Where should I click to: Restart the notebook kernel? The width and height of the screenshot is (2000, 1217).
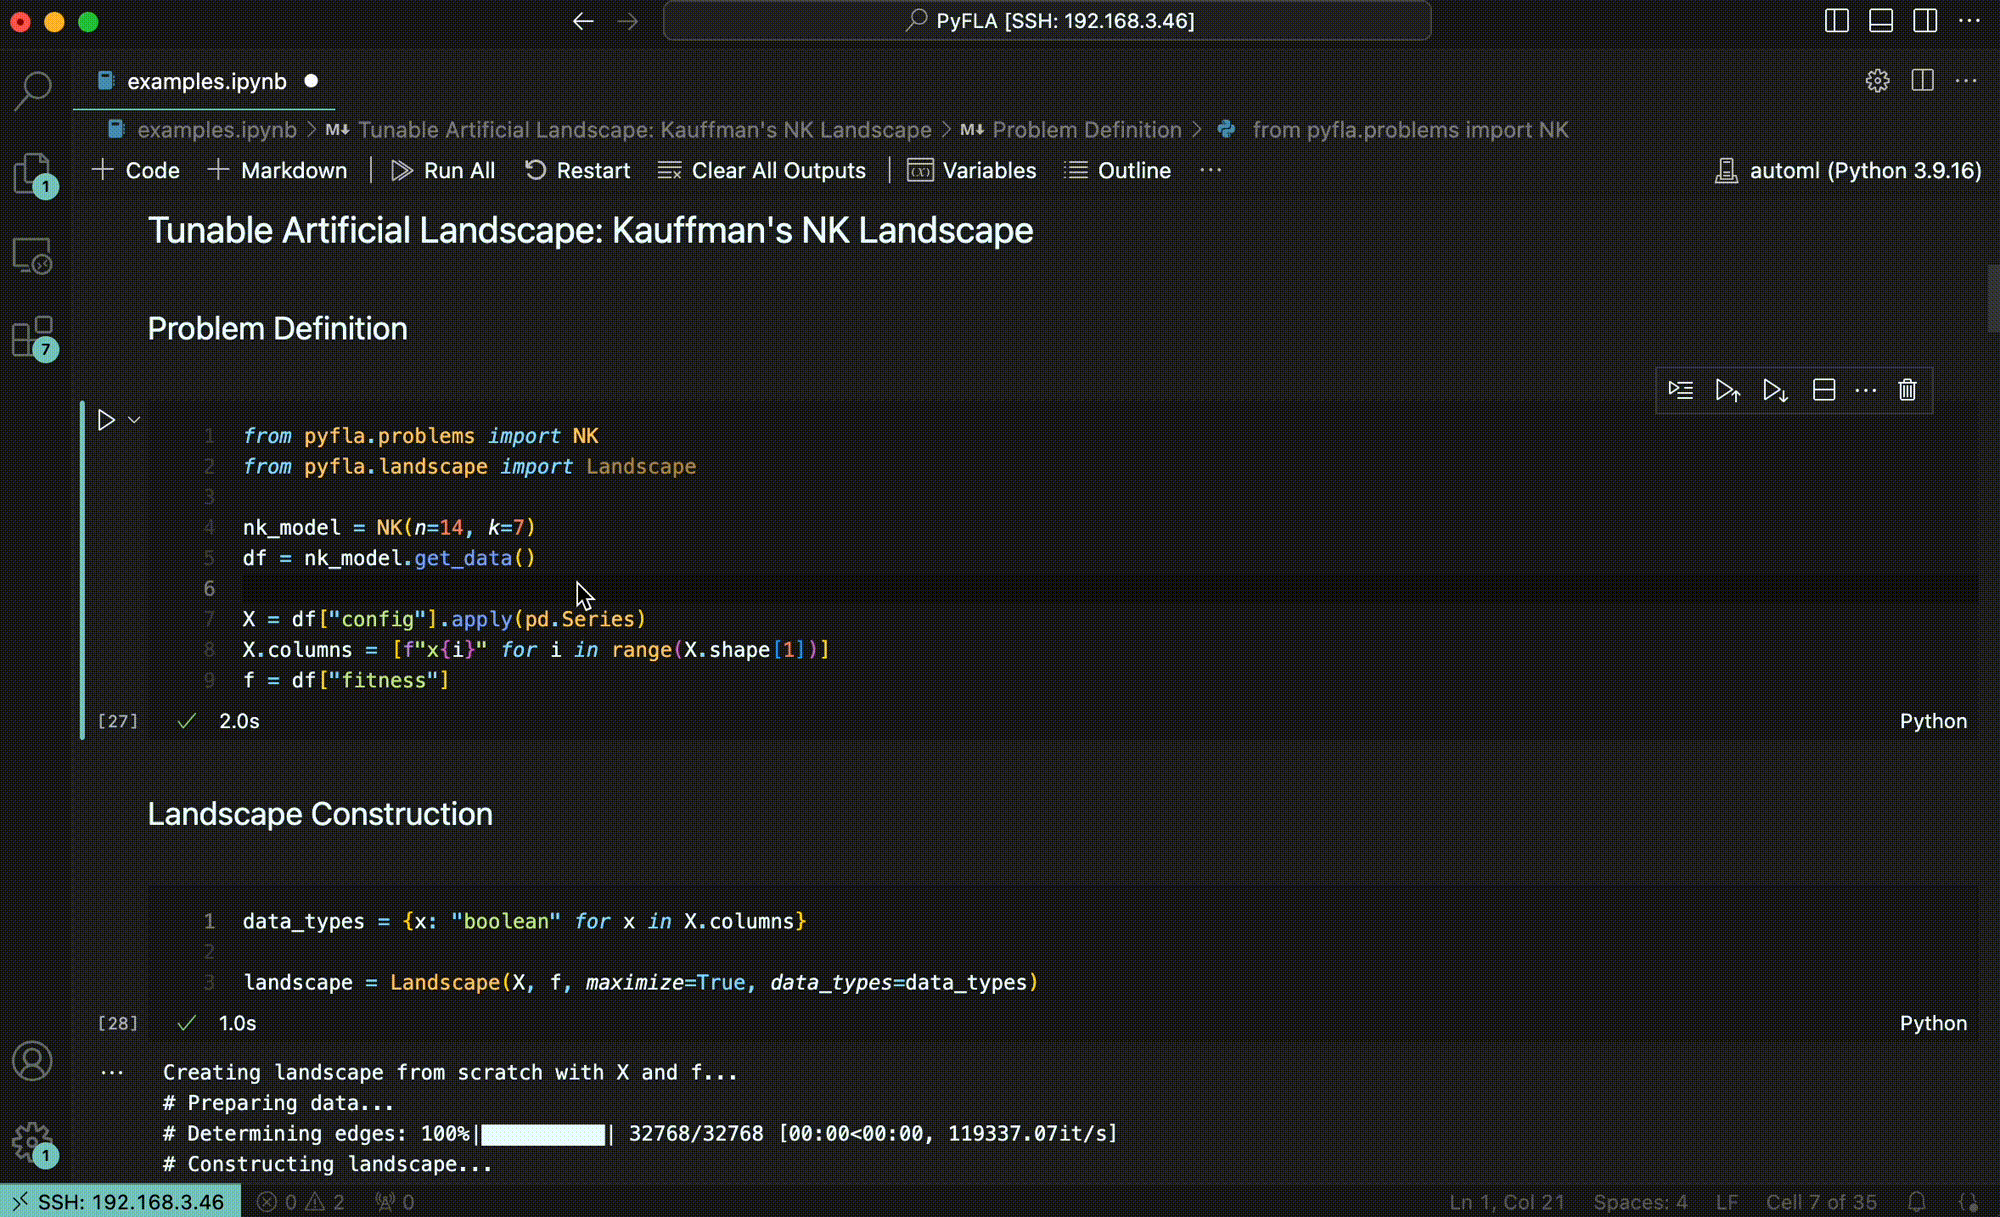tap(578, 170)
